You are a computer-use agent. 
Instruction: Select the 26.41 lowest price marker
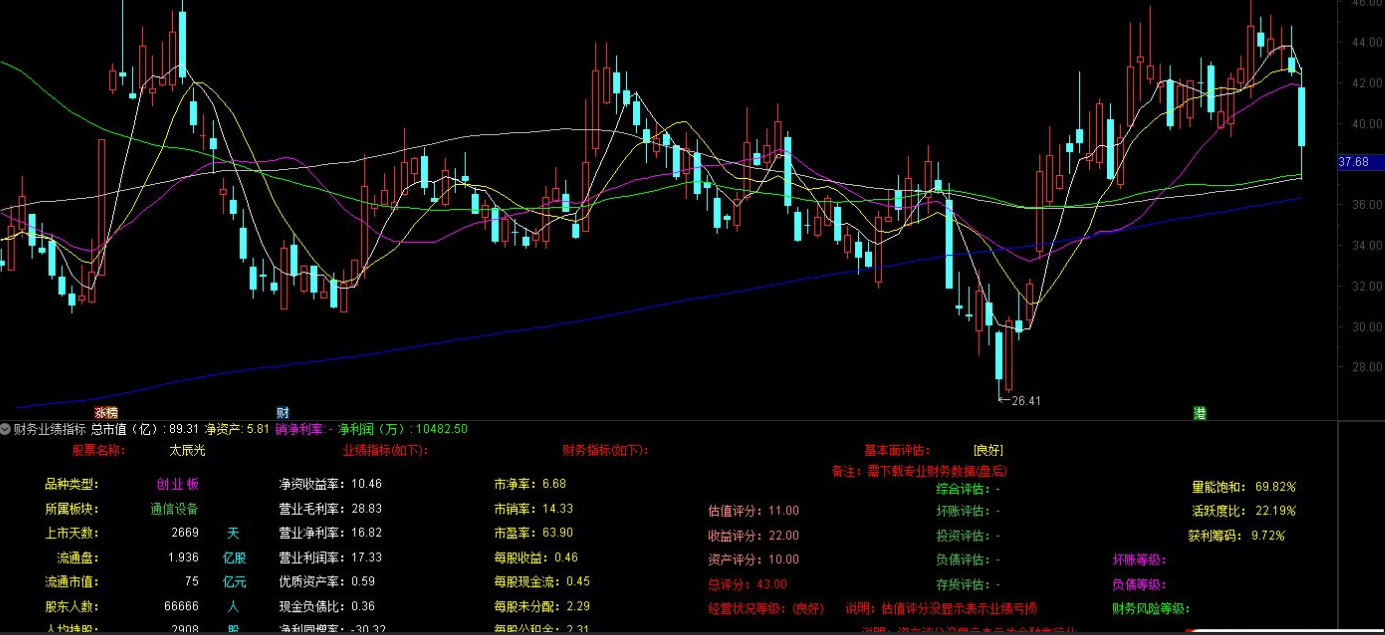tap(1021, 401)
